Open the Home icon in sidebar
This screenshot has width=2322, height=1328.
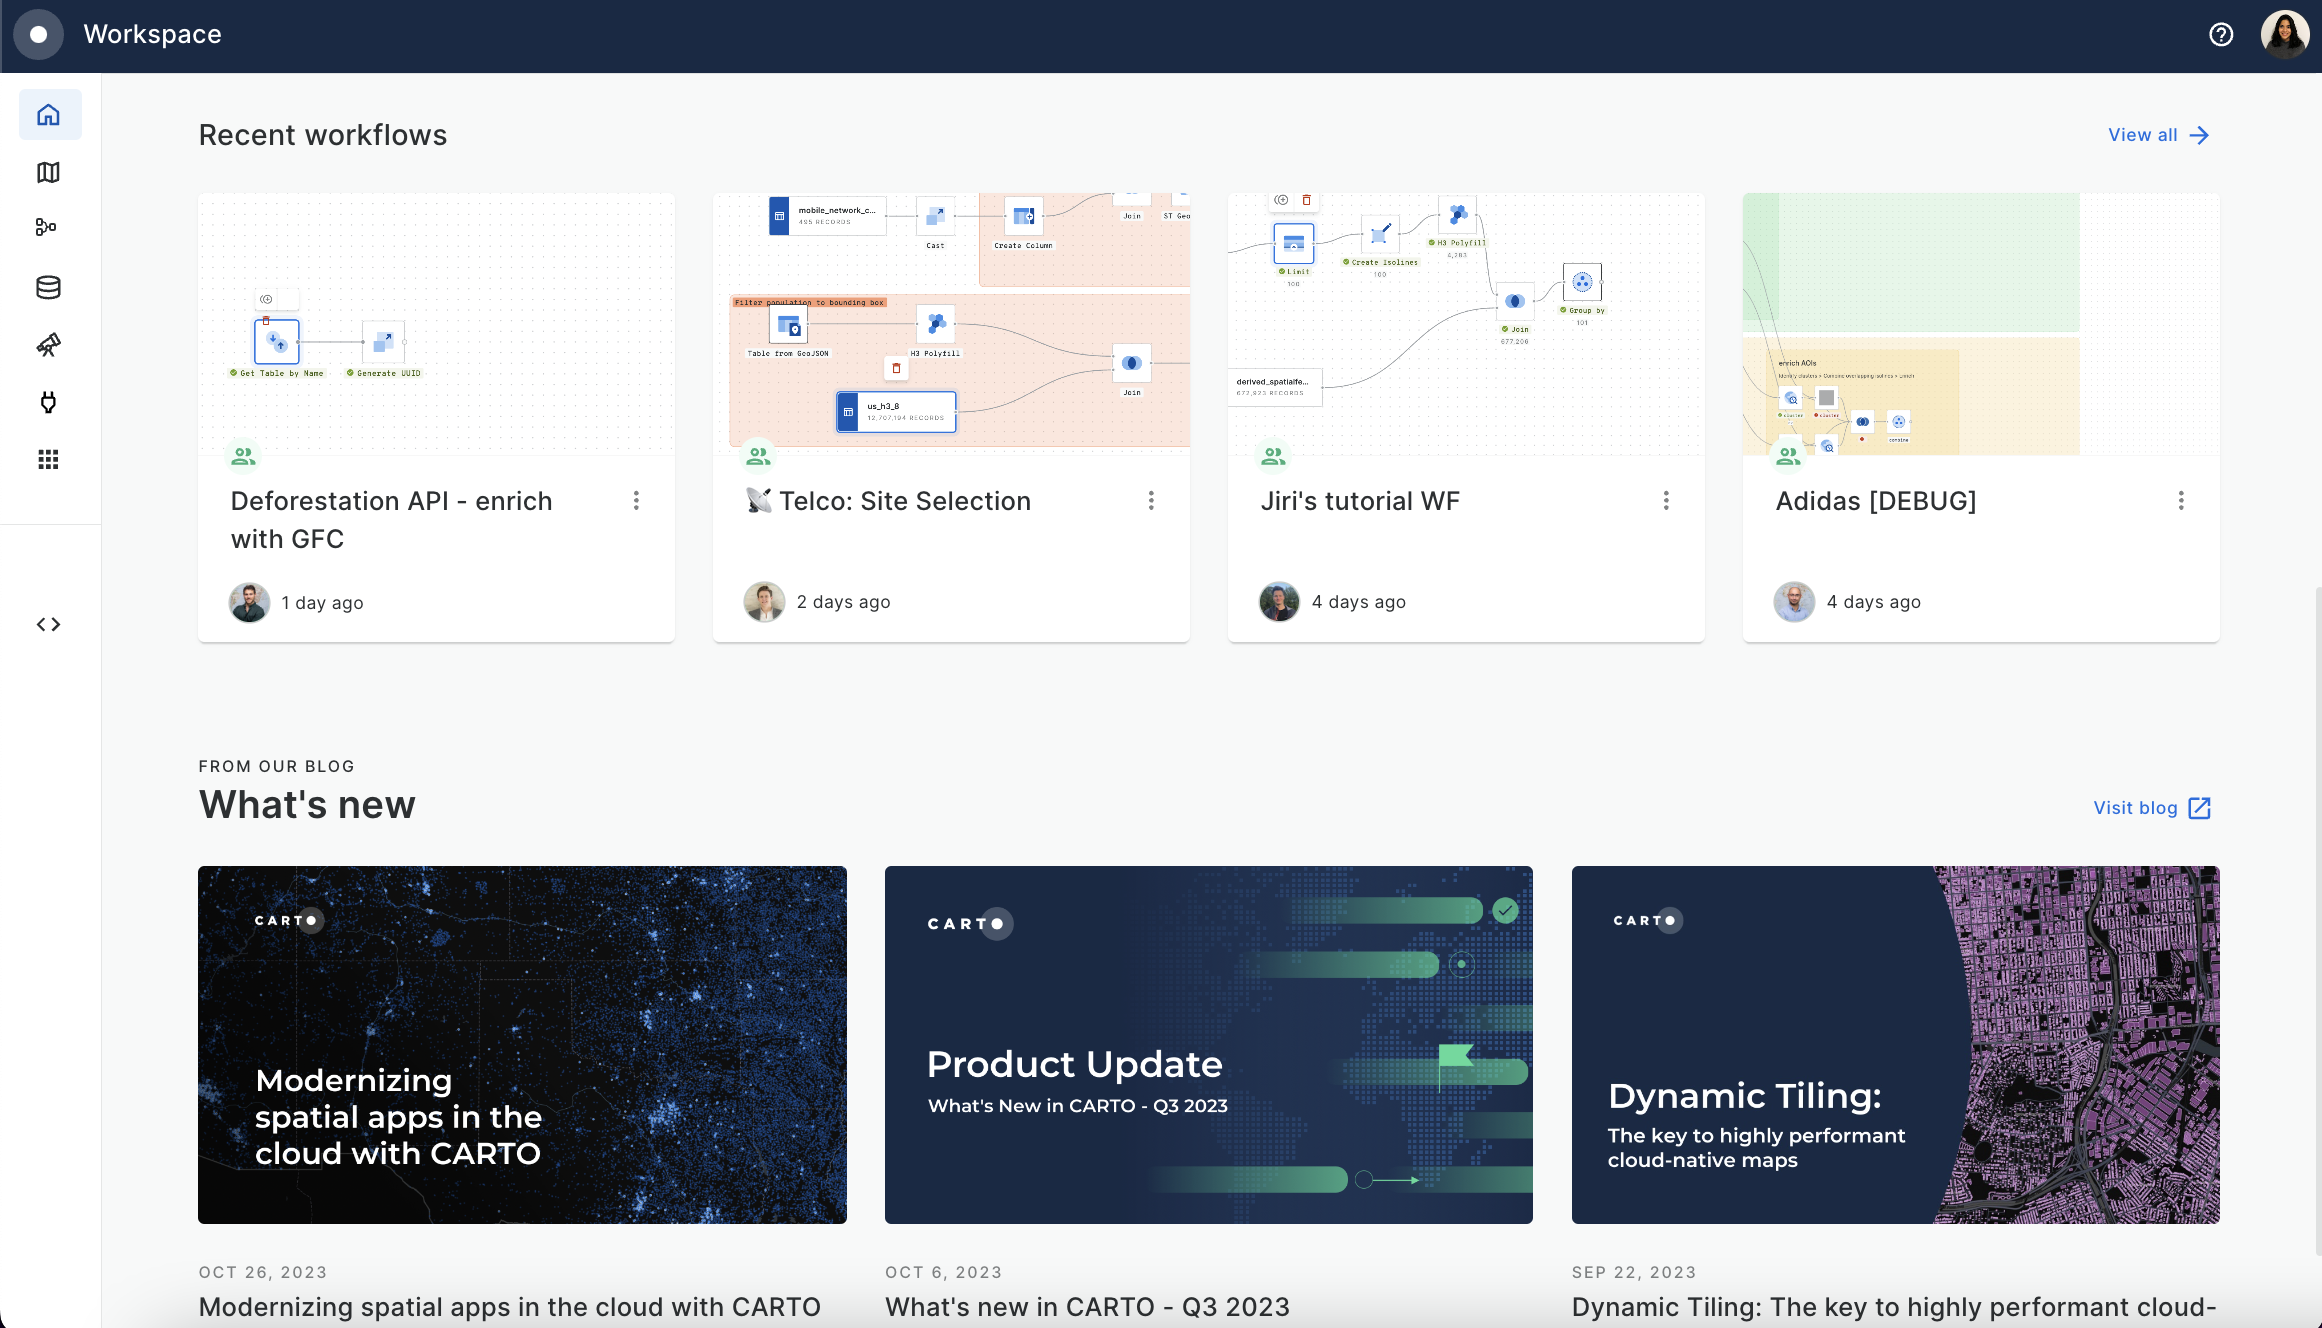(49, 115)
